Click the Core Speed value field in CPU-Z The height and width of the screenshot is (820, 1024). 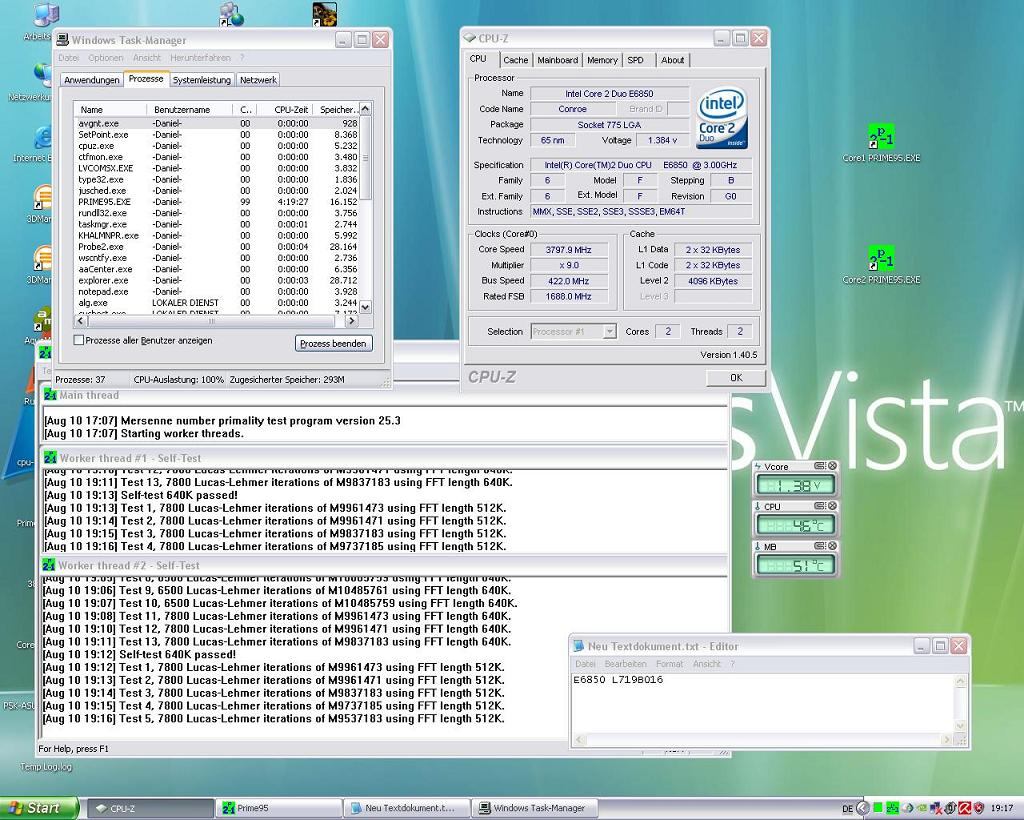[569, 249]
